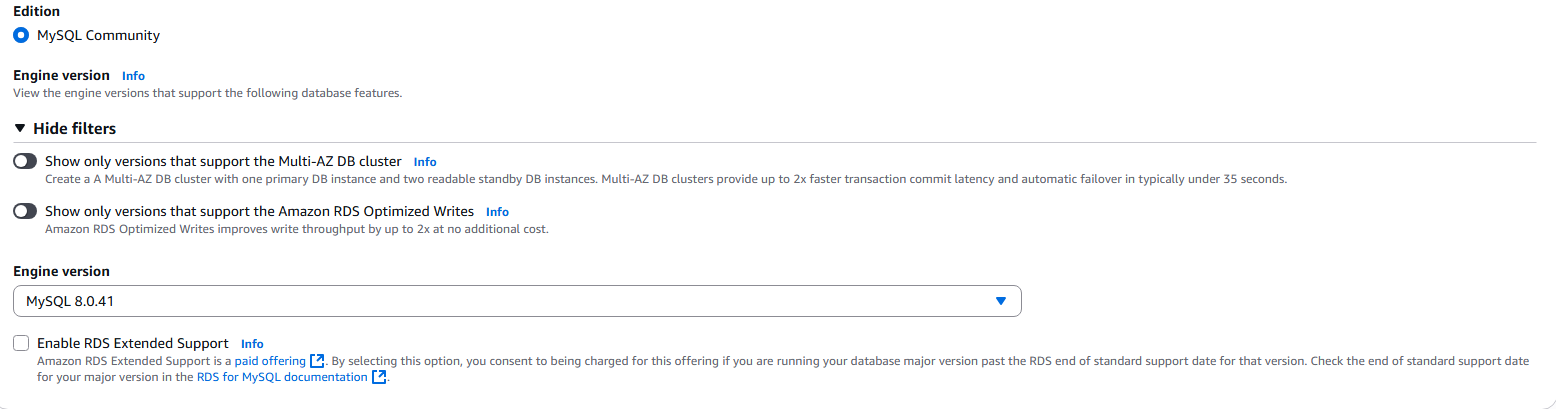Open Info link for Multi-AZ DB cluster
This screenshot has width=1556, height=409.
click(x=425, y=161)
